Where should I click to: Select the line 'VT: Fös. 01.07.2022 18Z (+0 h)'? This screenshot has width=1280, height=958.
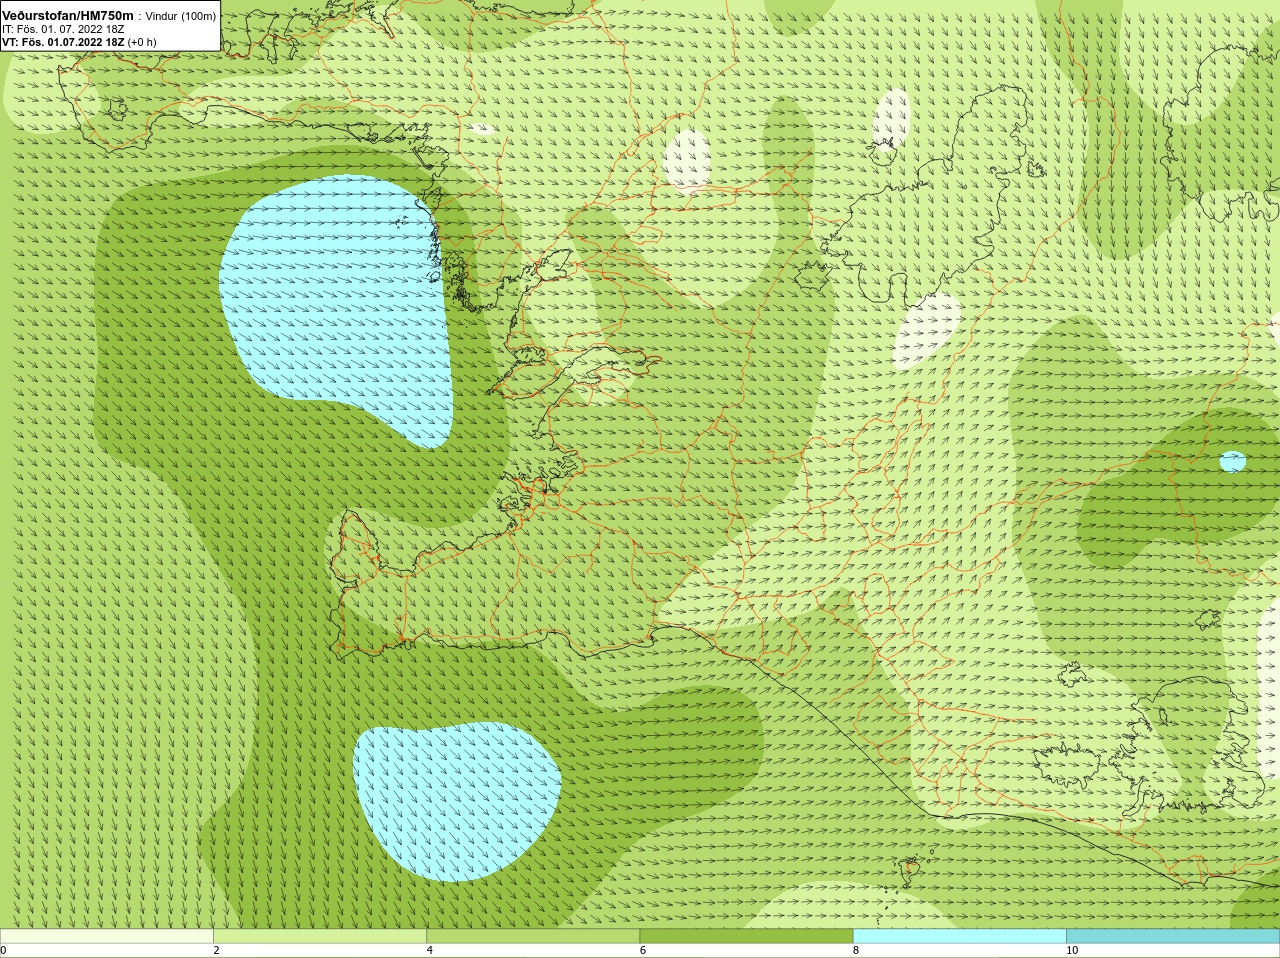pyautogui.click(x=79, y=42)
